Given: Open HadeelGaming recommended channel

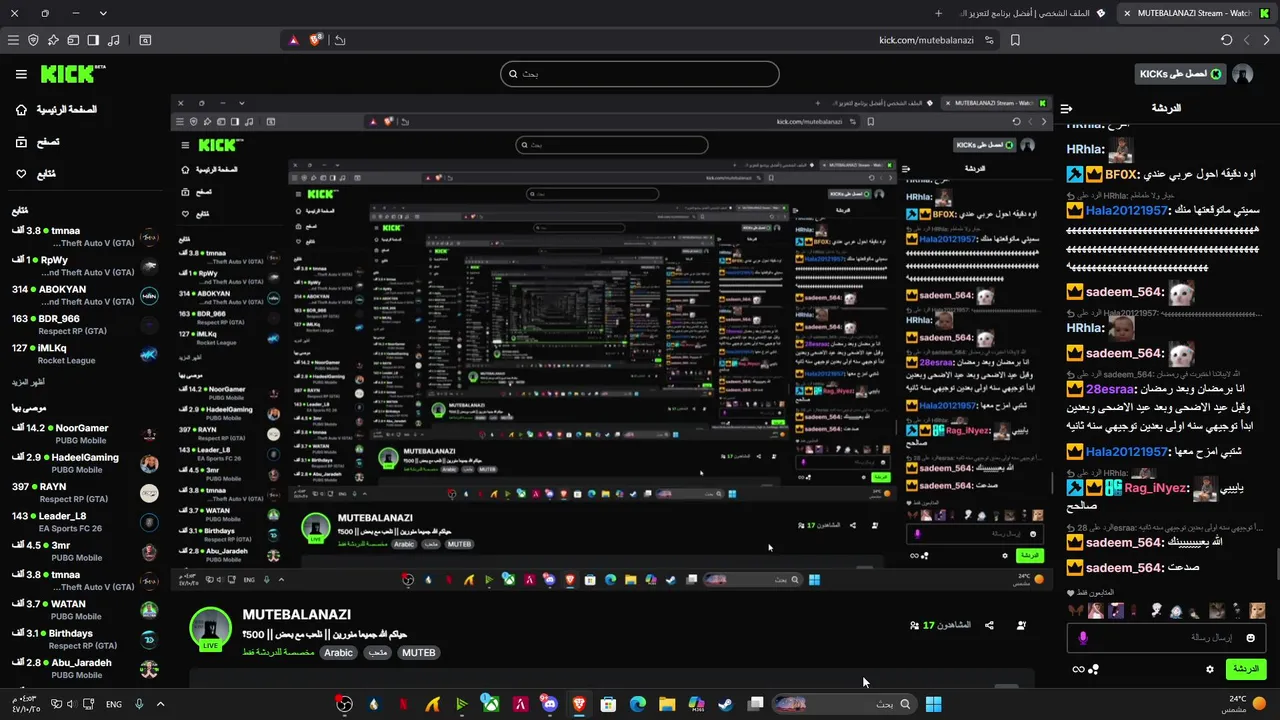Looking at the screenshot, I should (85, 463).
